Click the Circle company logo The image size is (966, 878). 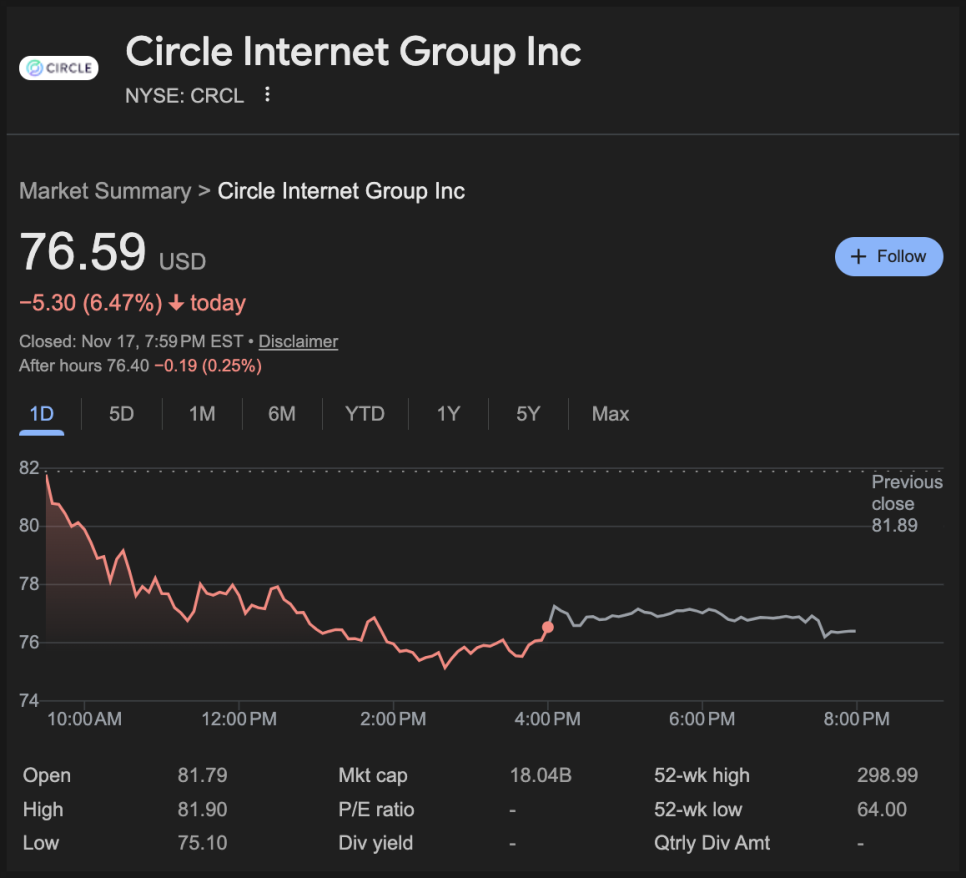[x=59, y=68]
